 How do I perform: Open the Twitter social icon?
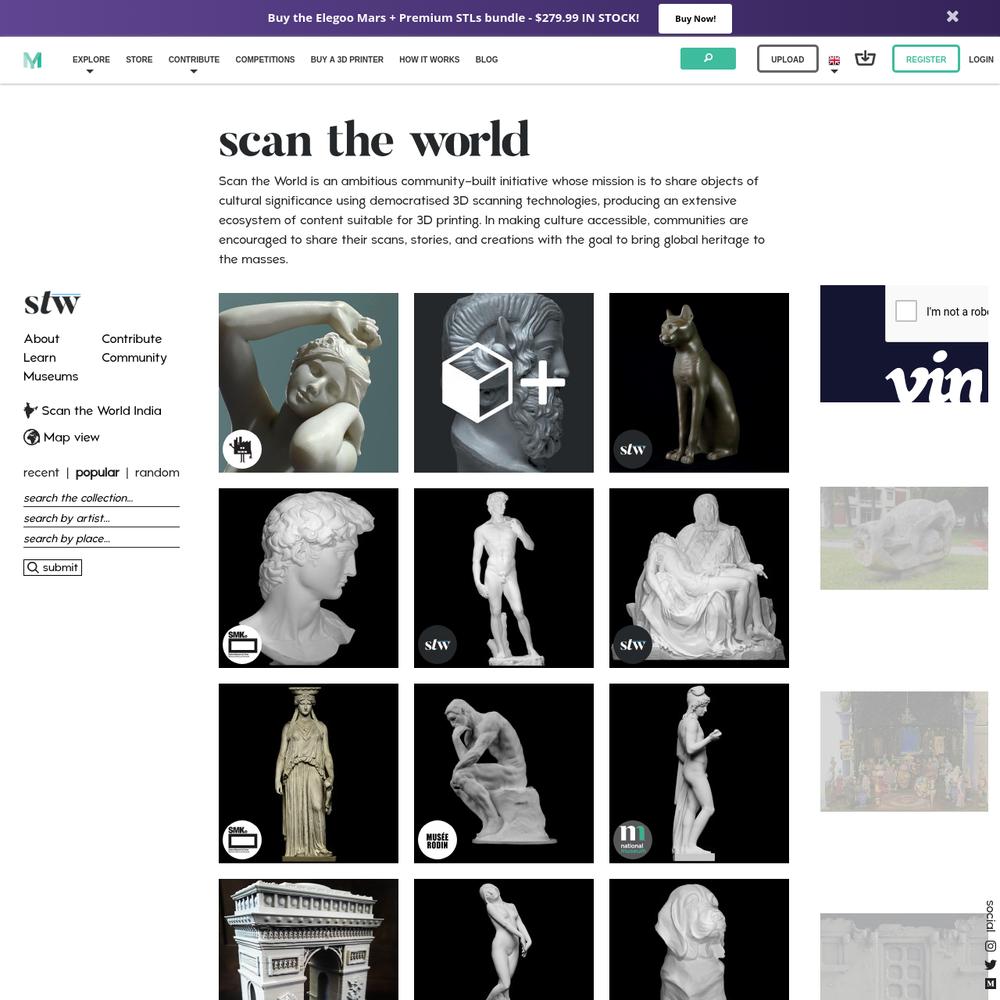[990, 965]
